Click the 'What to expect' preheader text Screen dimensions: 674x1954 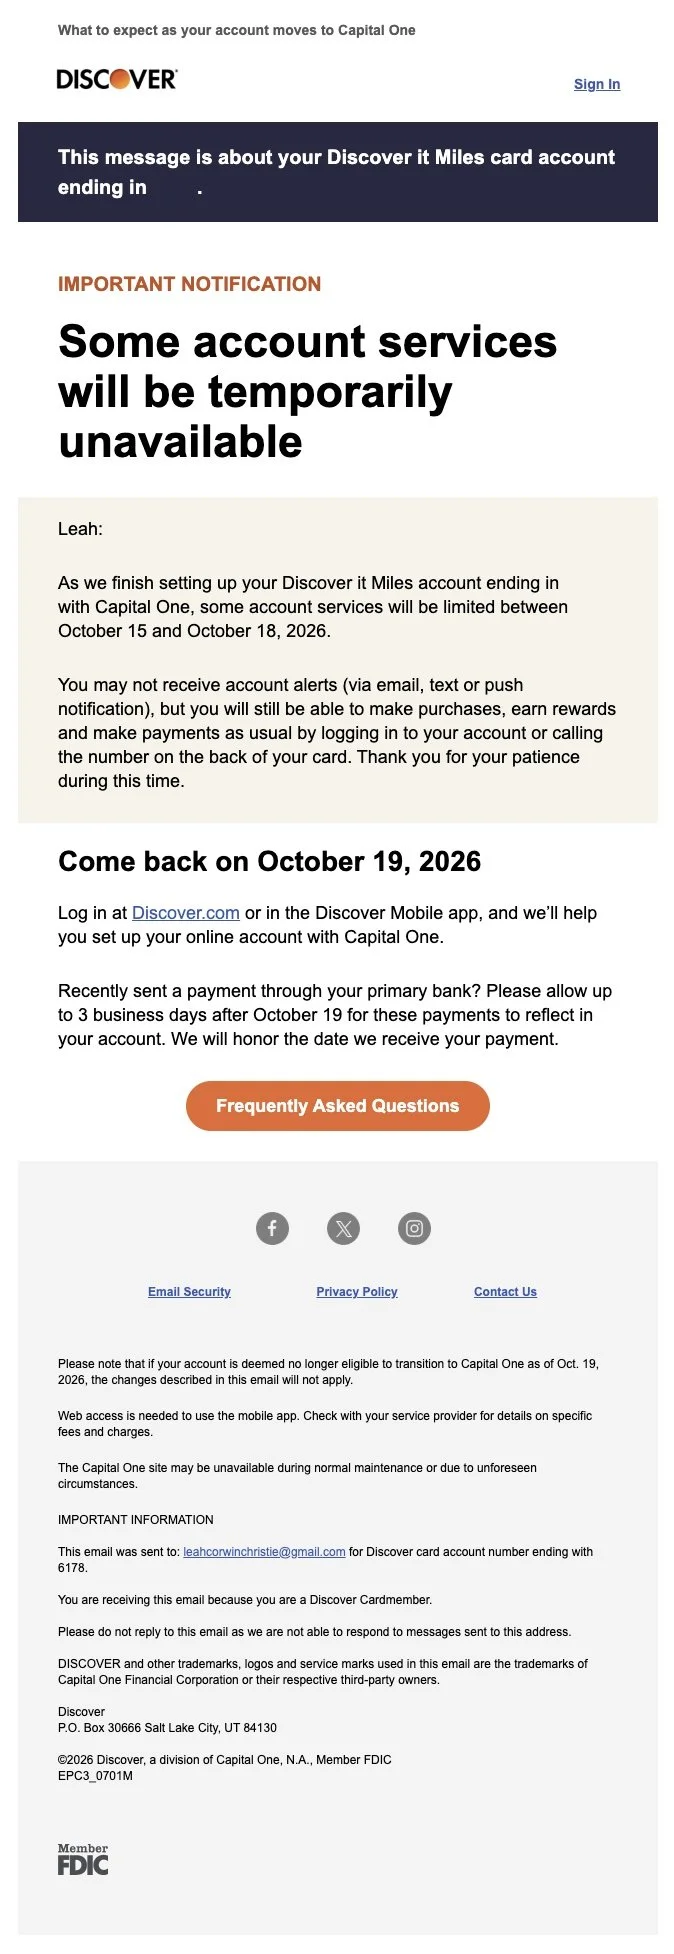[x=237, y=30]
